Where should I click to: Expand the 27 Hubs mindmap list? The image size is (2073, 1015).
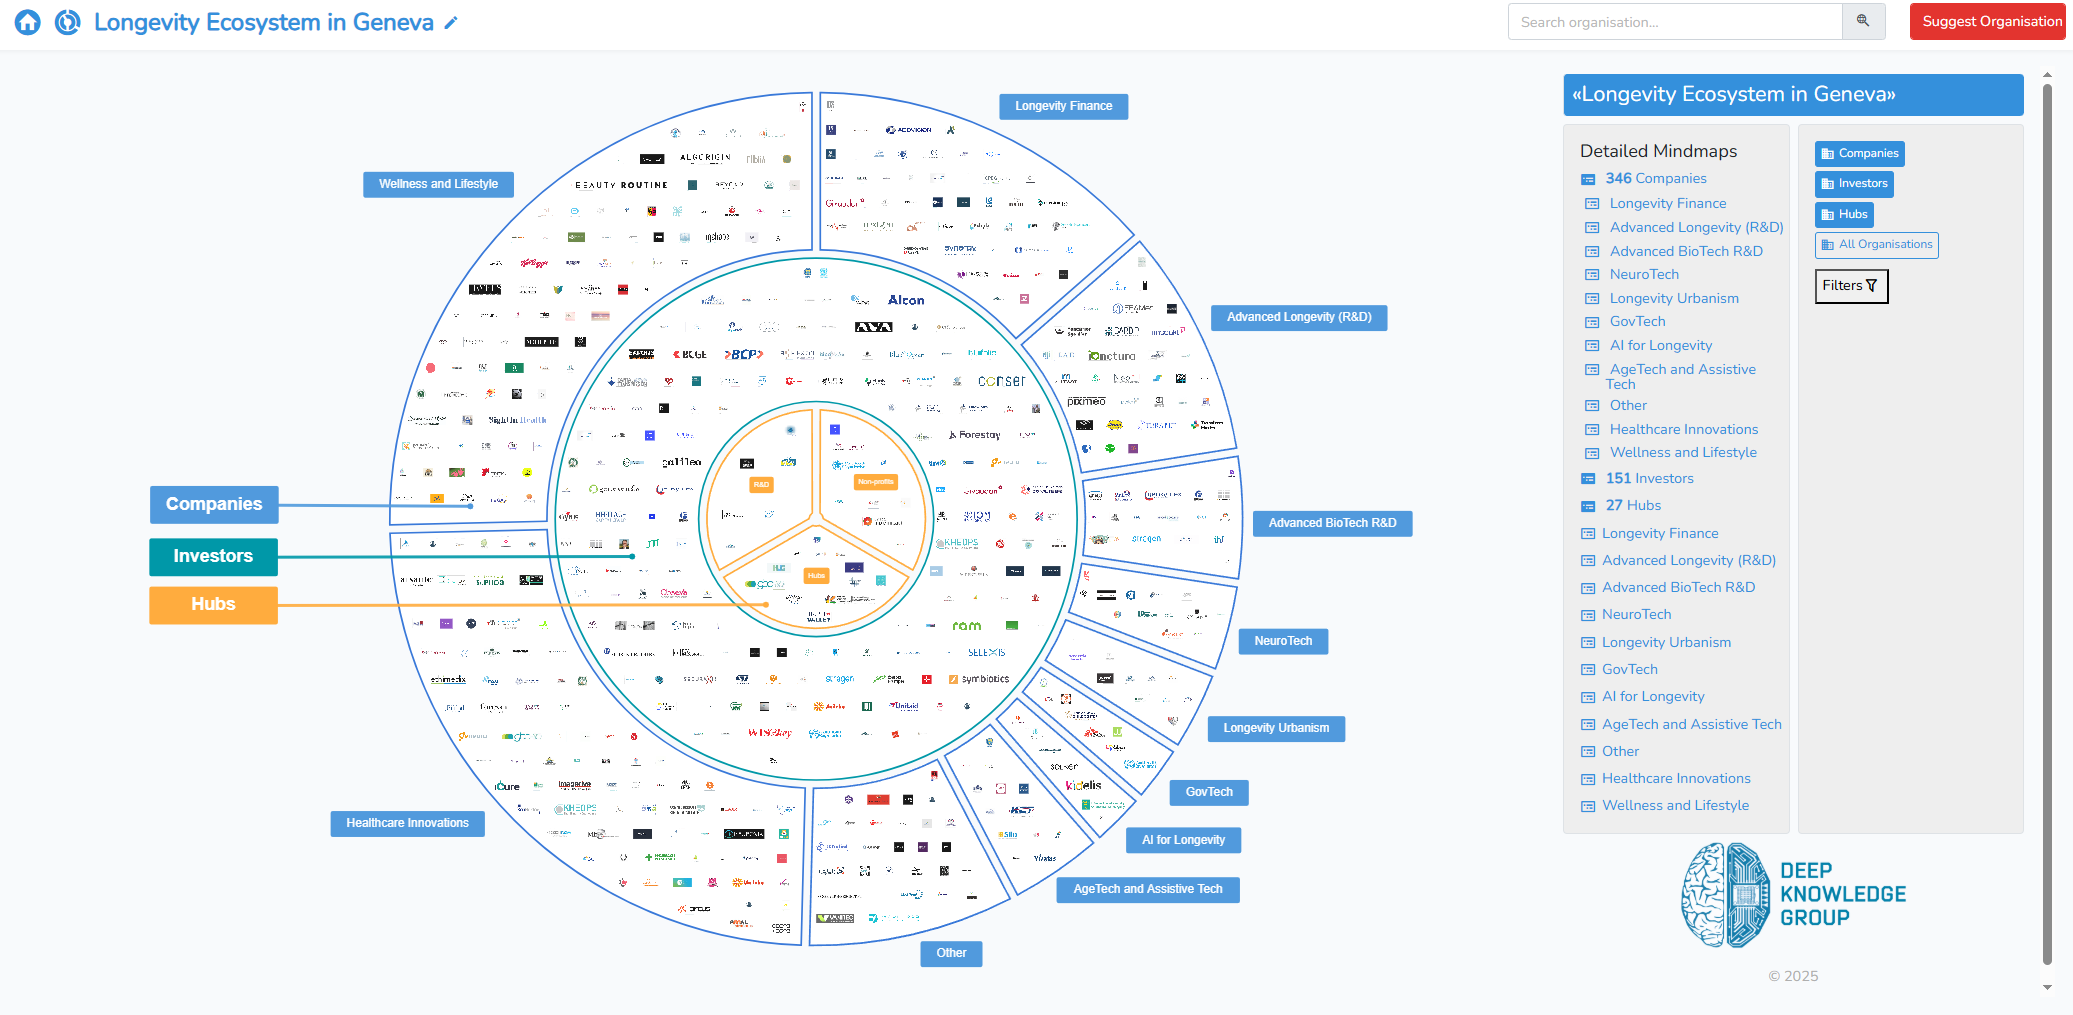(1632, 505)
